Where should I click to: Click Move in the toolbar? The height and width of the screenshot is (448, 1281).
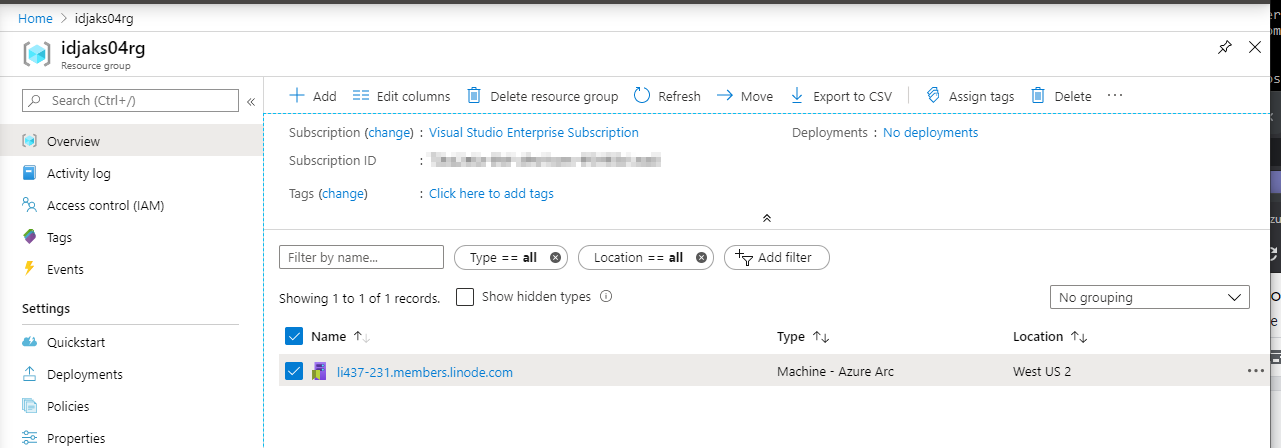click(x=745, y=96)
